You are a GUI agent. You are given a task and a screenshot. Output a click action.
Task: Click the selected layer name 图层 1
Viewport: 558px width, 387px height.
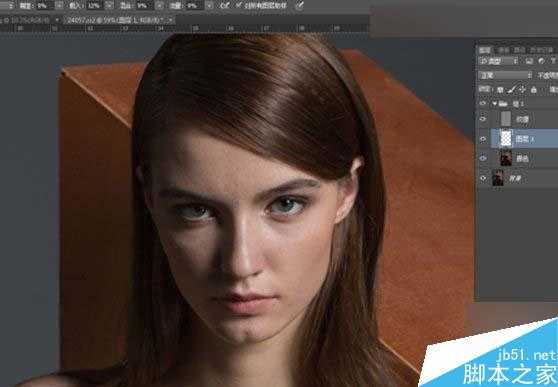[x=525, y=139]
